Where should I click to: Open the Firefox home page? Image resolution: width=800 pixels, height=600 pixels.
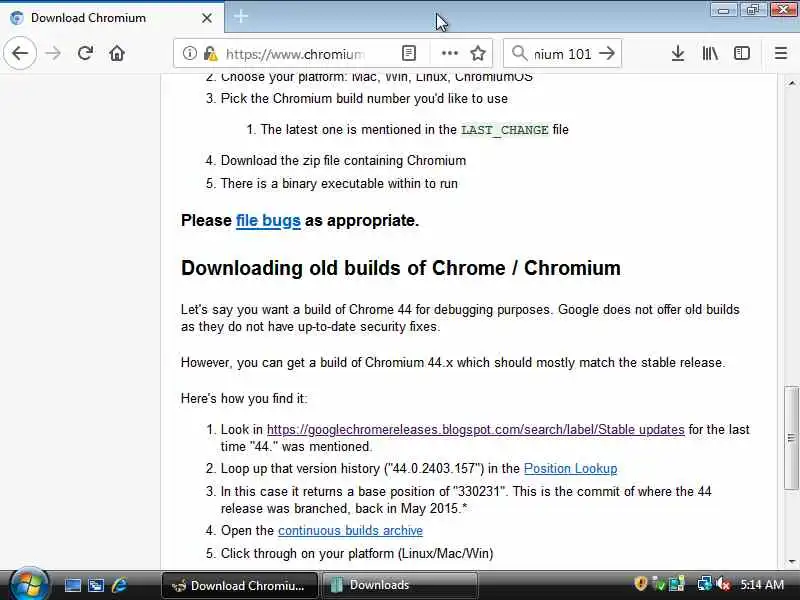click(x=117, y=53)
